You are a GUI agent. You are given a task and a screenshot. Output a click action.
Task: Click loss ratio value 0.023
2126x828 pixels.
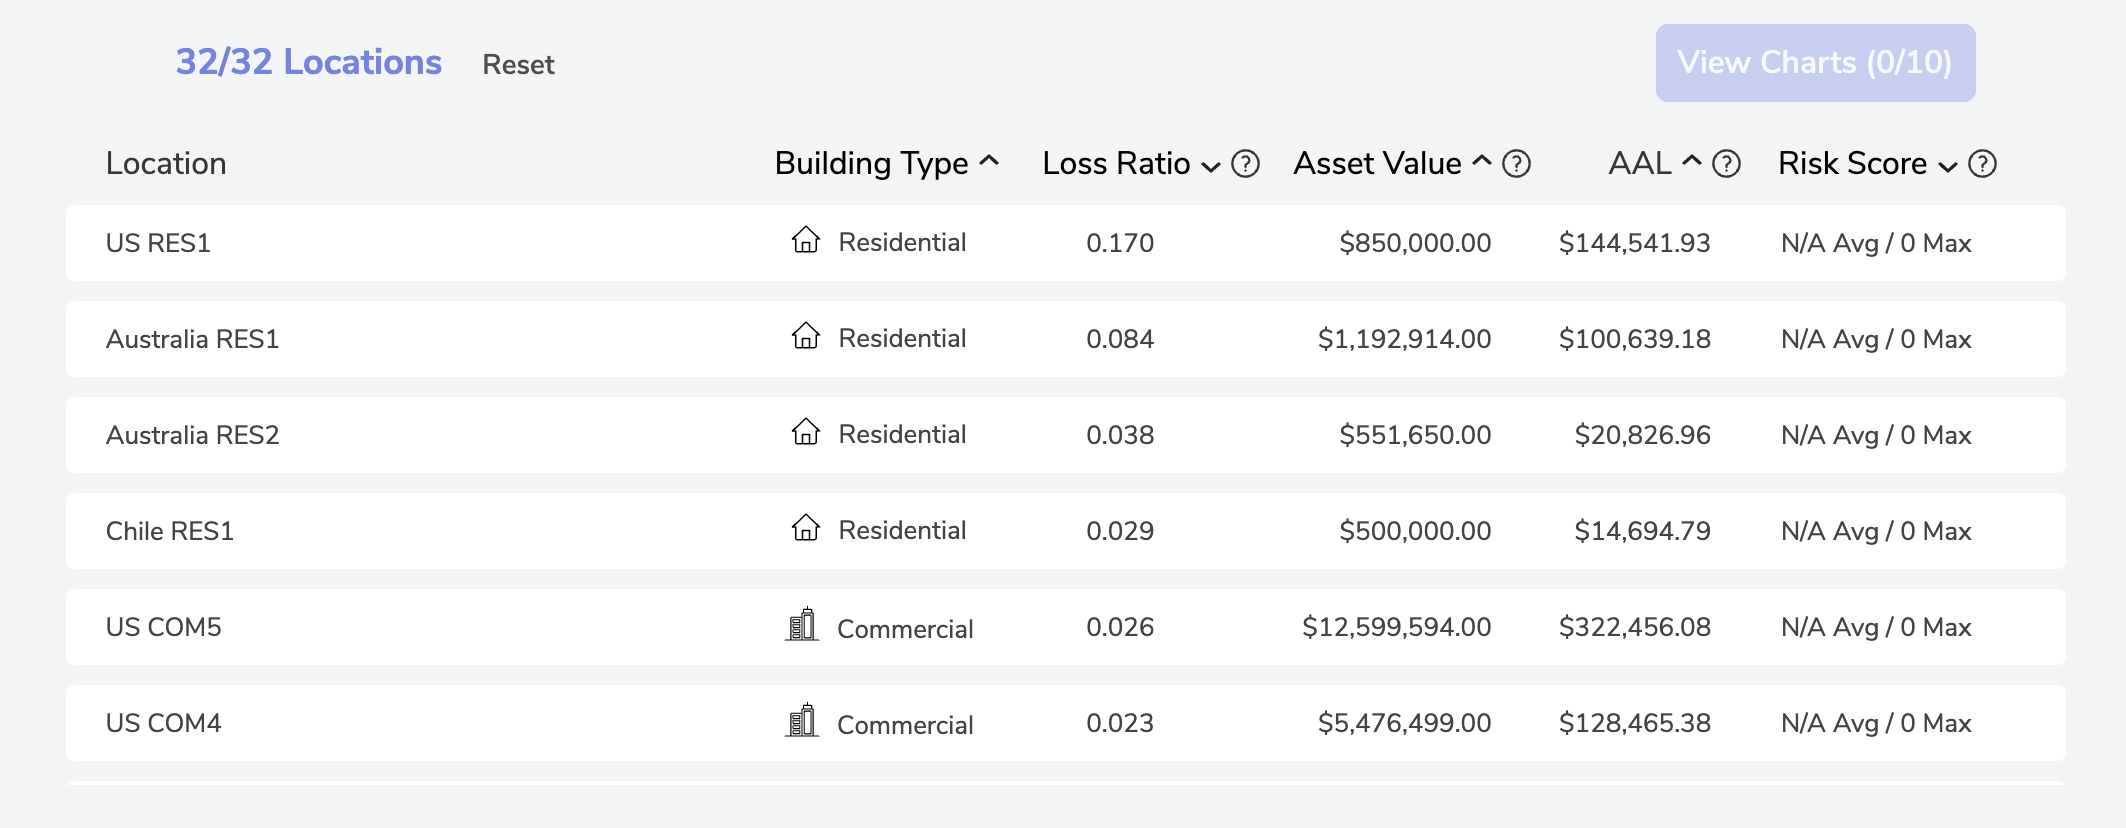(x=1120, y=723)
